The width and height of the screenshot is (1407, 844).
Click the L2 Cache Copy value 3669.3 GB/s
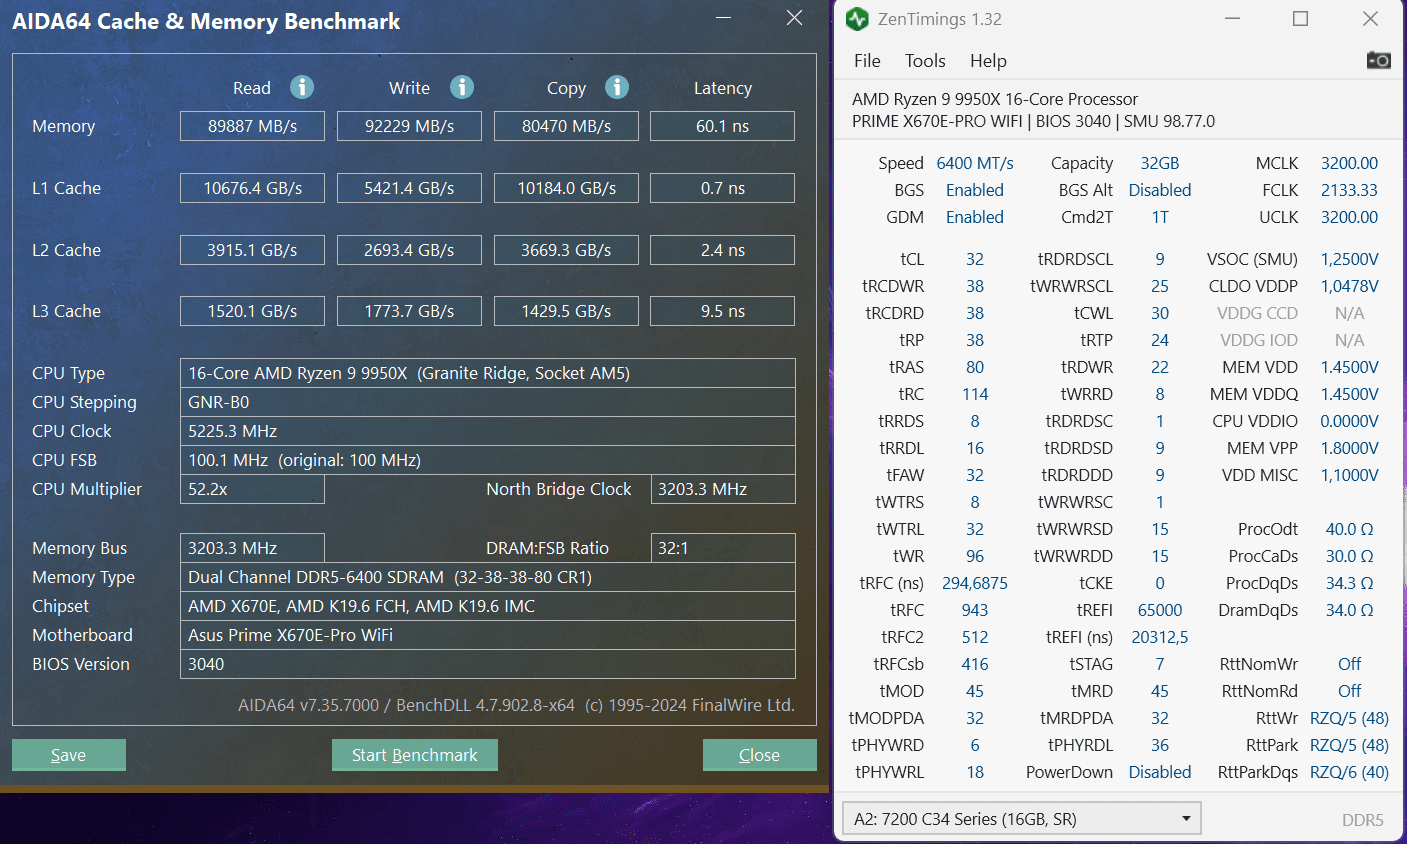coord(566,250)
